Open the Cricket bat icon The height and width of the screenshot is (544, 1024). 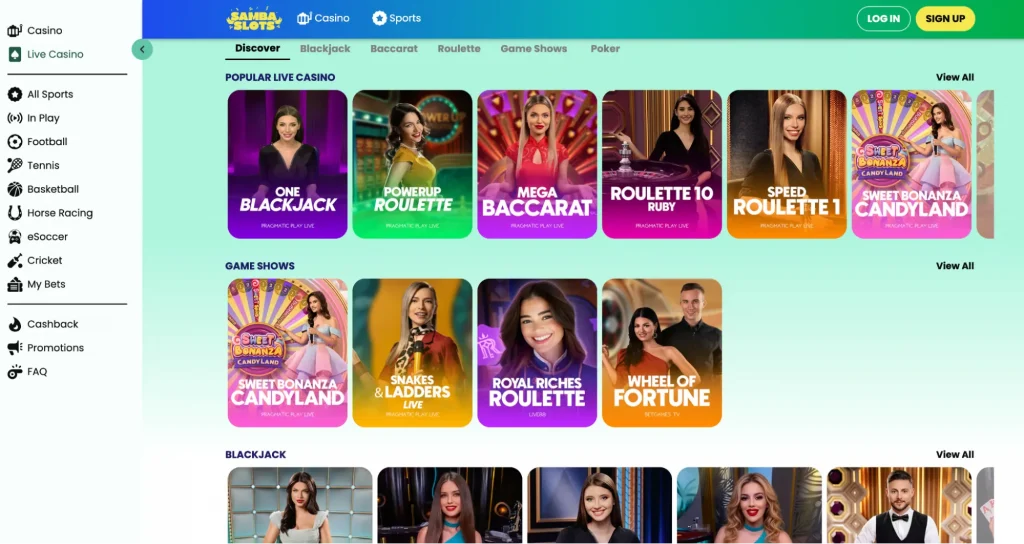coord(14,261)
